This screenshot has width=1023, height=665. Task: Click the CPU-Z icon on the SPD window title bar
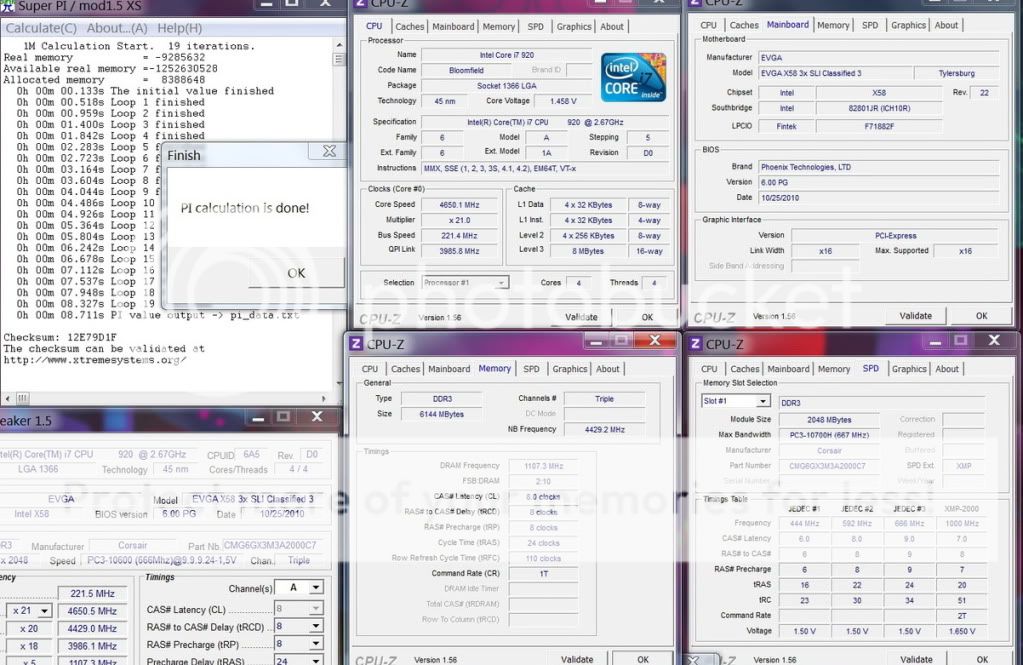point(696,344)
